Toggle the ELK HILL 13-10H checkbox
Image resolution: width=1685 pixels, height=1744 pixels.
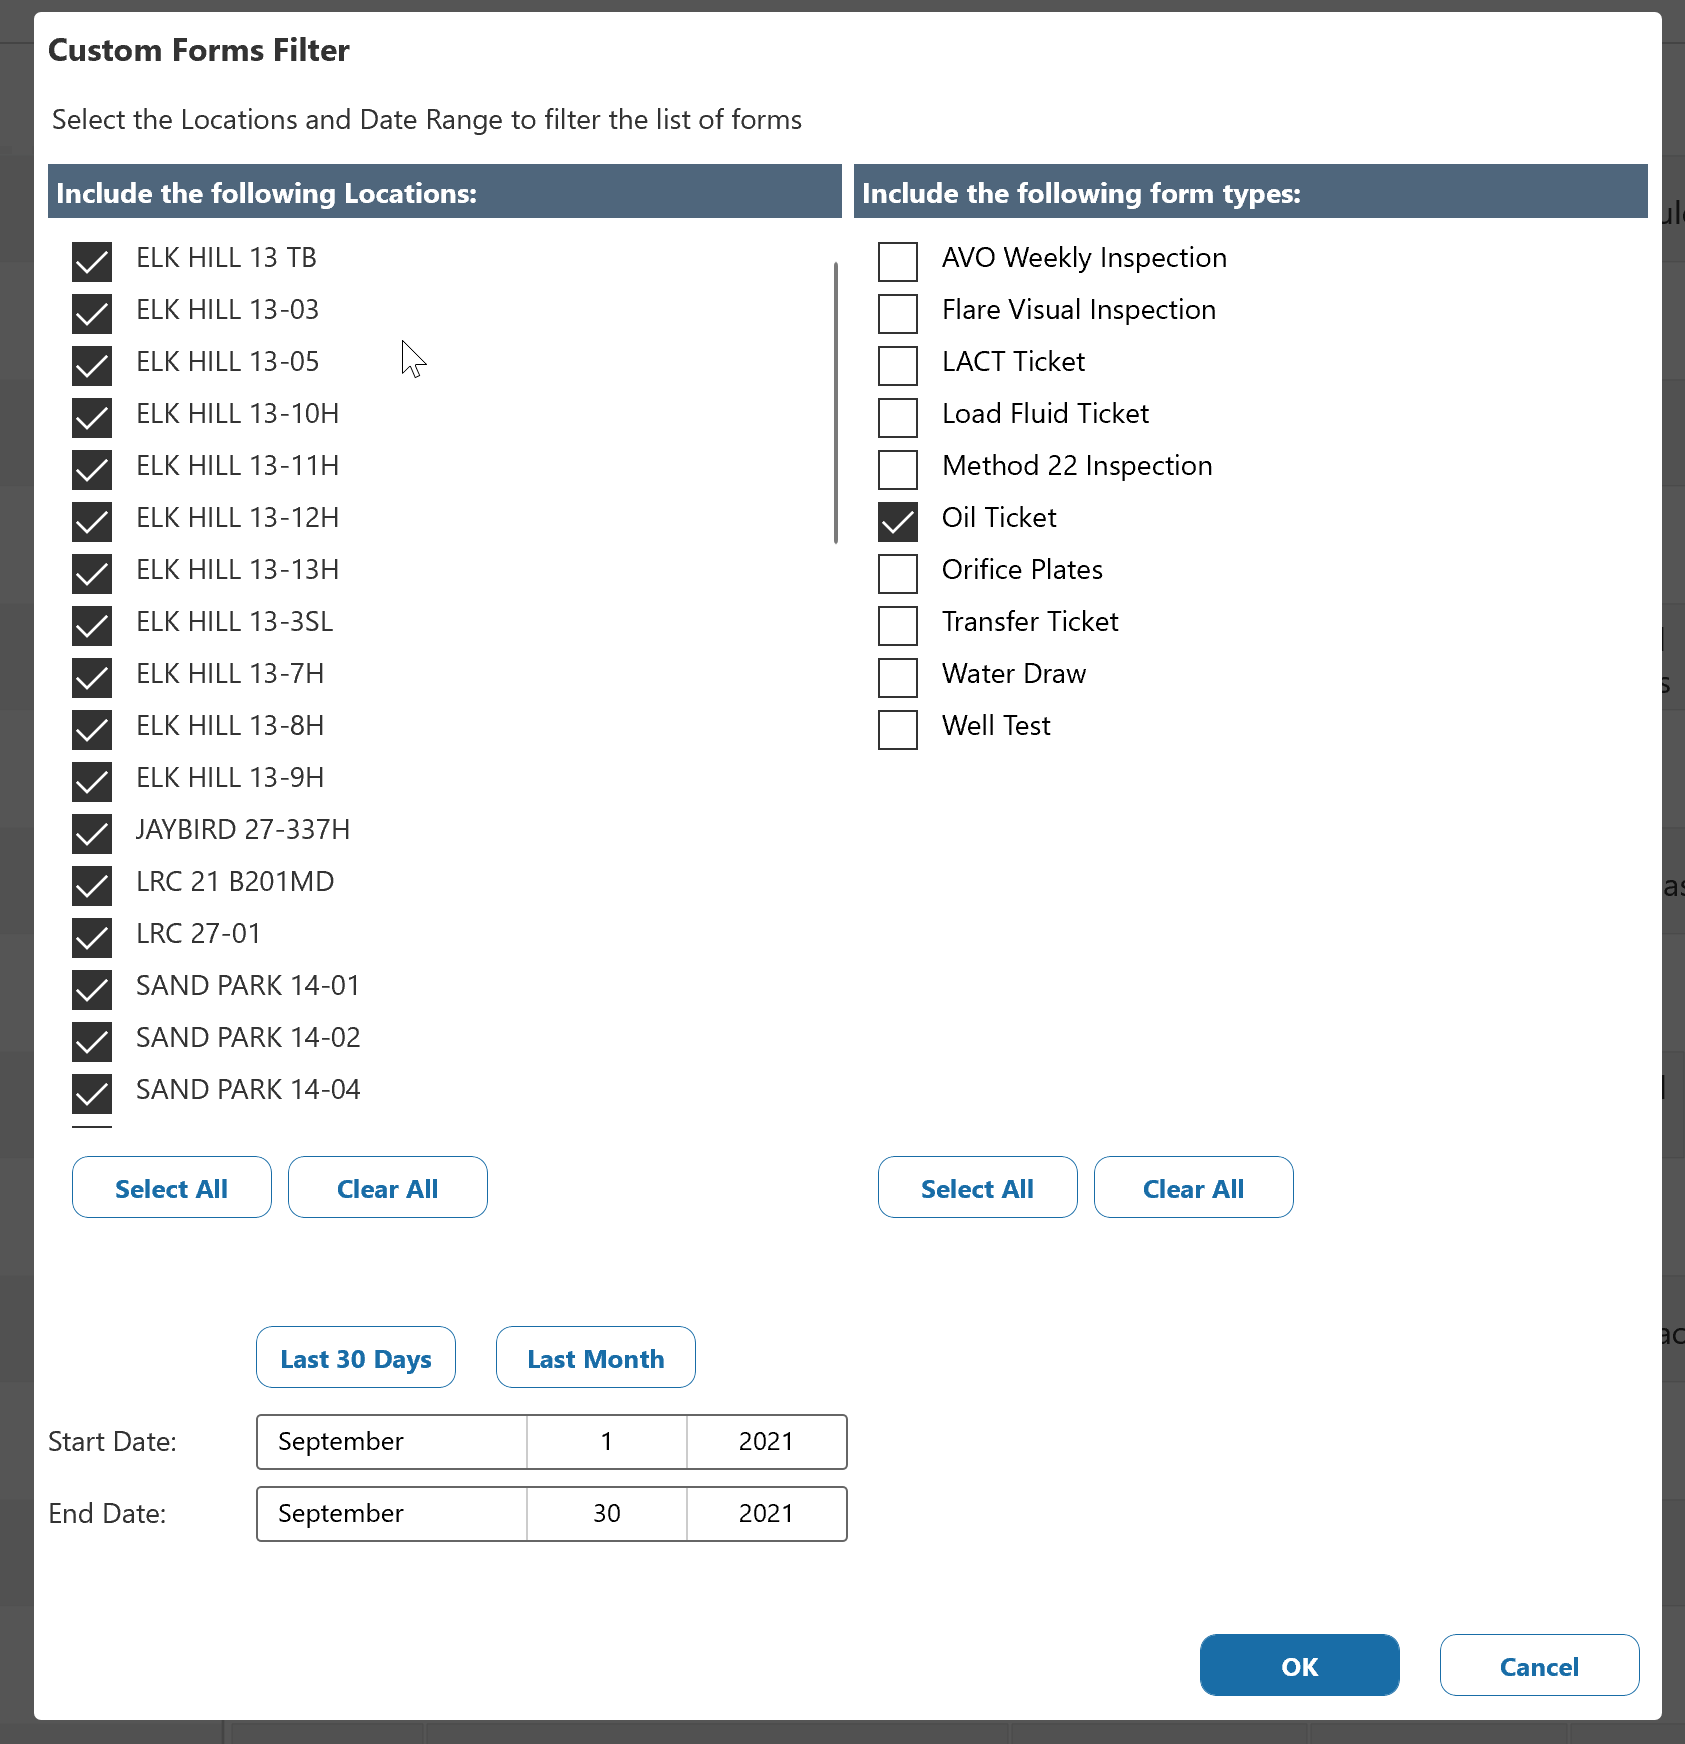[92, 417]
